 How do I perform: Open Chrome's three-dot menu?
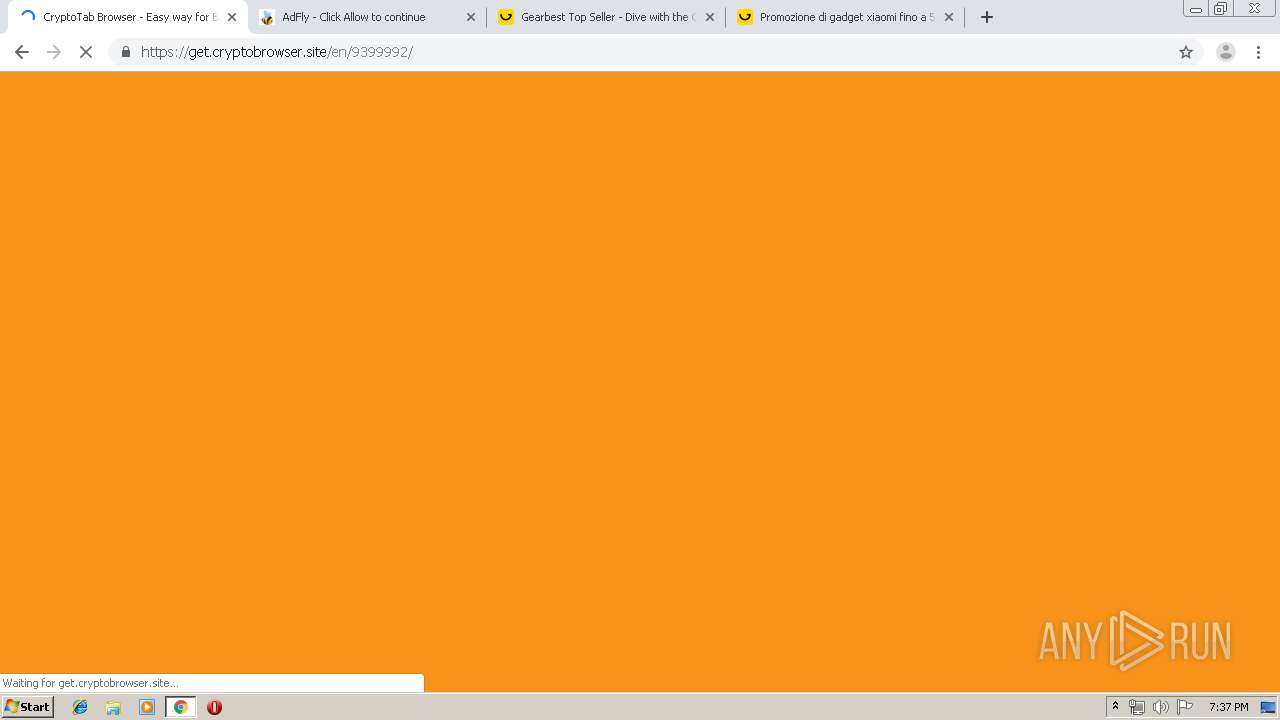point(1259,52)
